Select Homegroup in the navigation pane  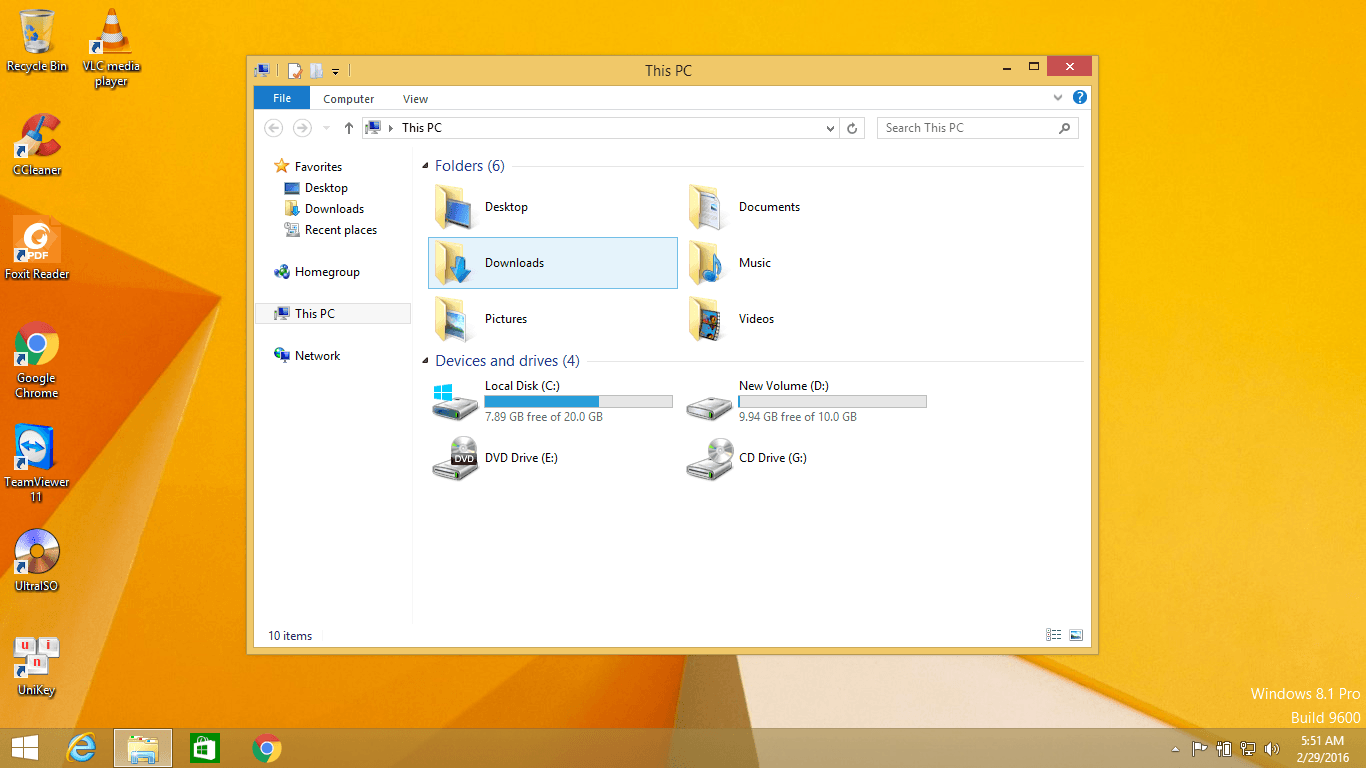[x=316, y=272]
